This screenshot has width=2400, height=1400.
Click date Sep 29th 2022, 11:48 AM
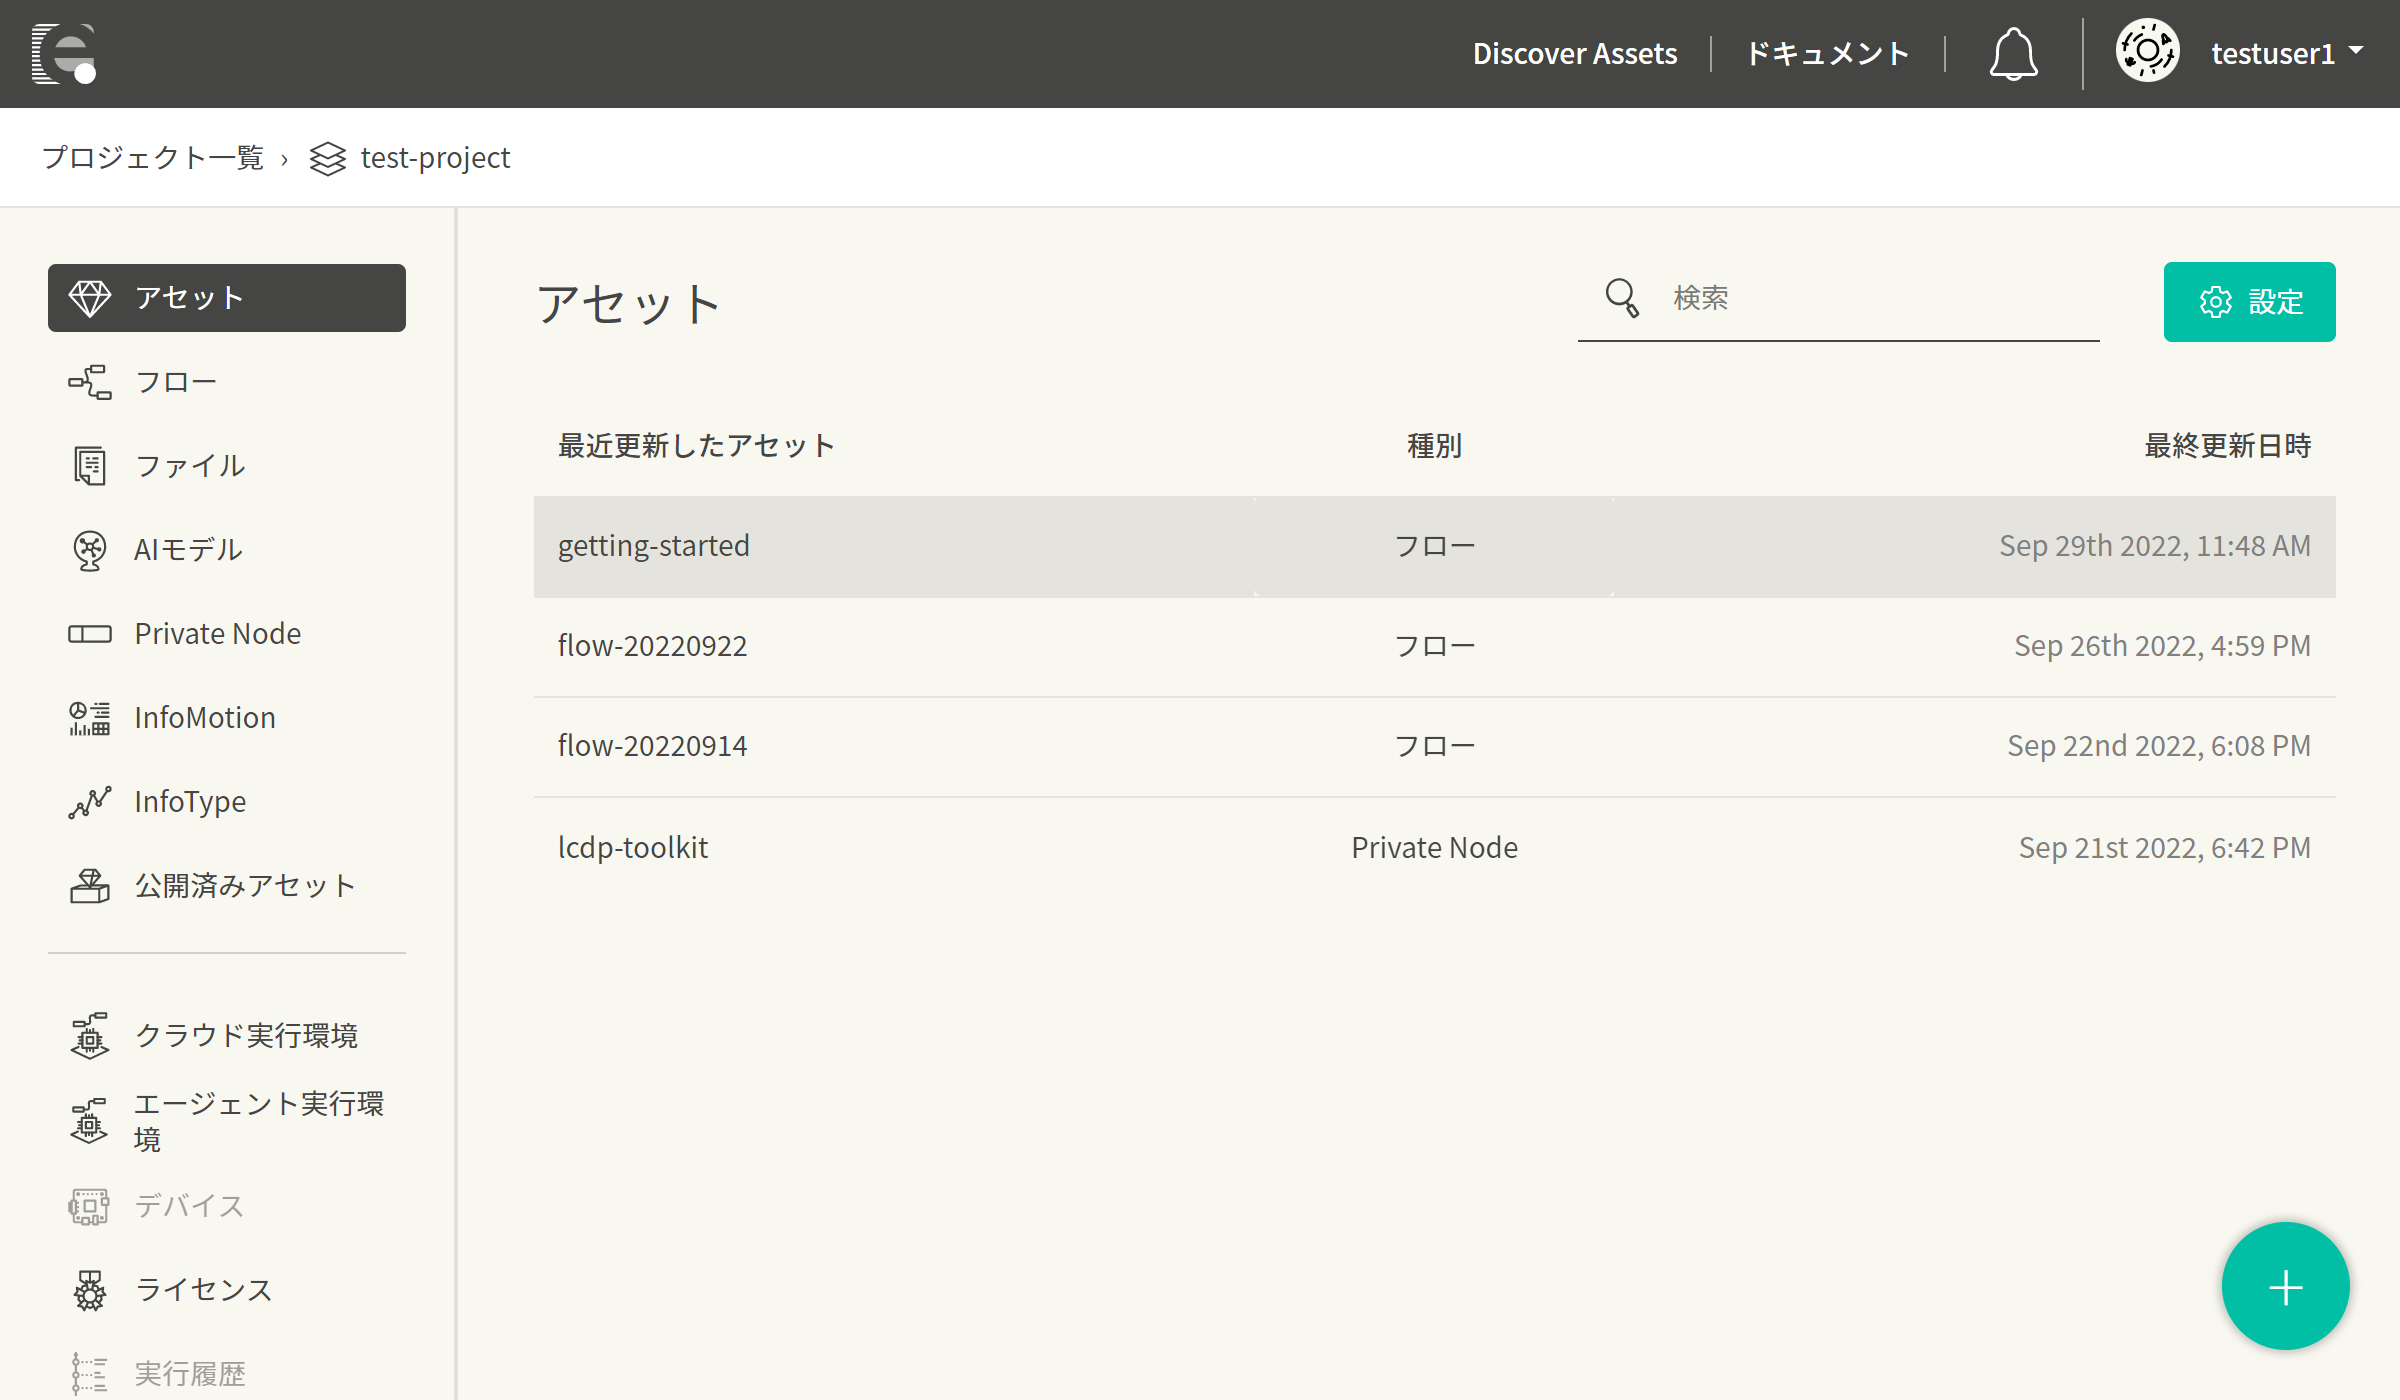click(x=2155, y=546)
